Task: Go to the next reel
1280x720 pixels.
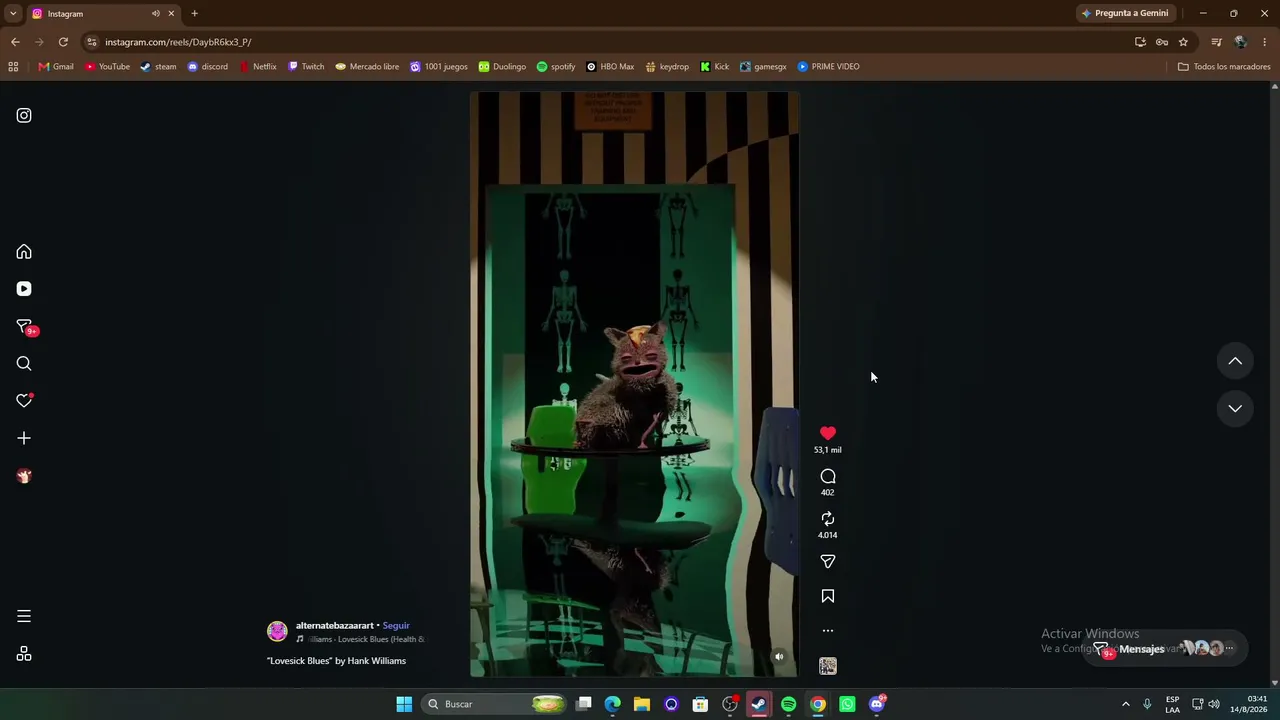Action: pyautogui.click(x=1235, y=408)
